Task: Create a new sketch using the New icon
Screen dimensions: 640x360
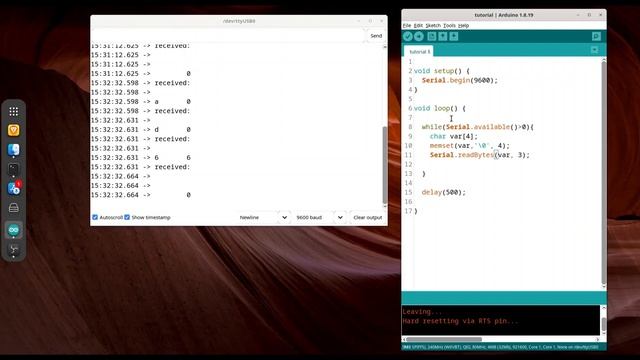Action: click(431, 36)
